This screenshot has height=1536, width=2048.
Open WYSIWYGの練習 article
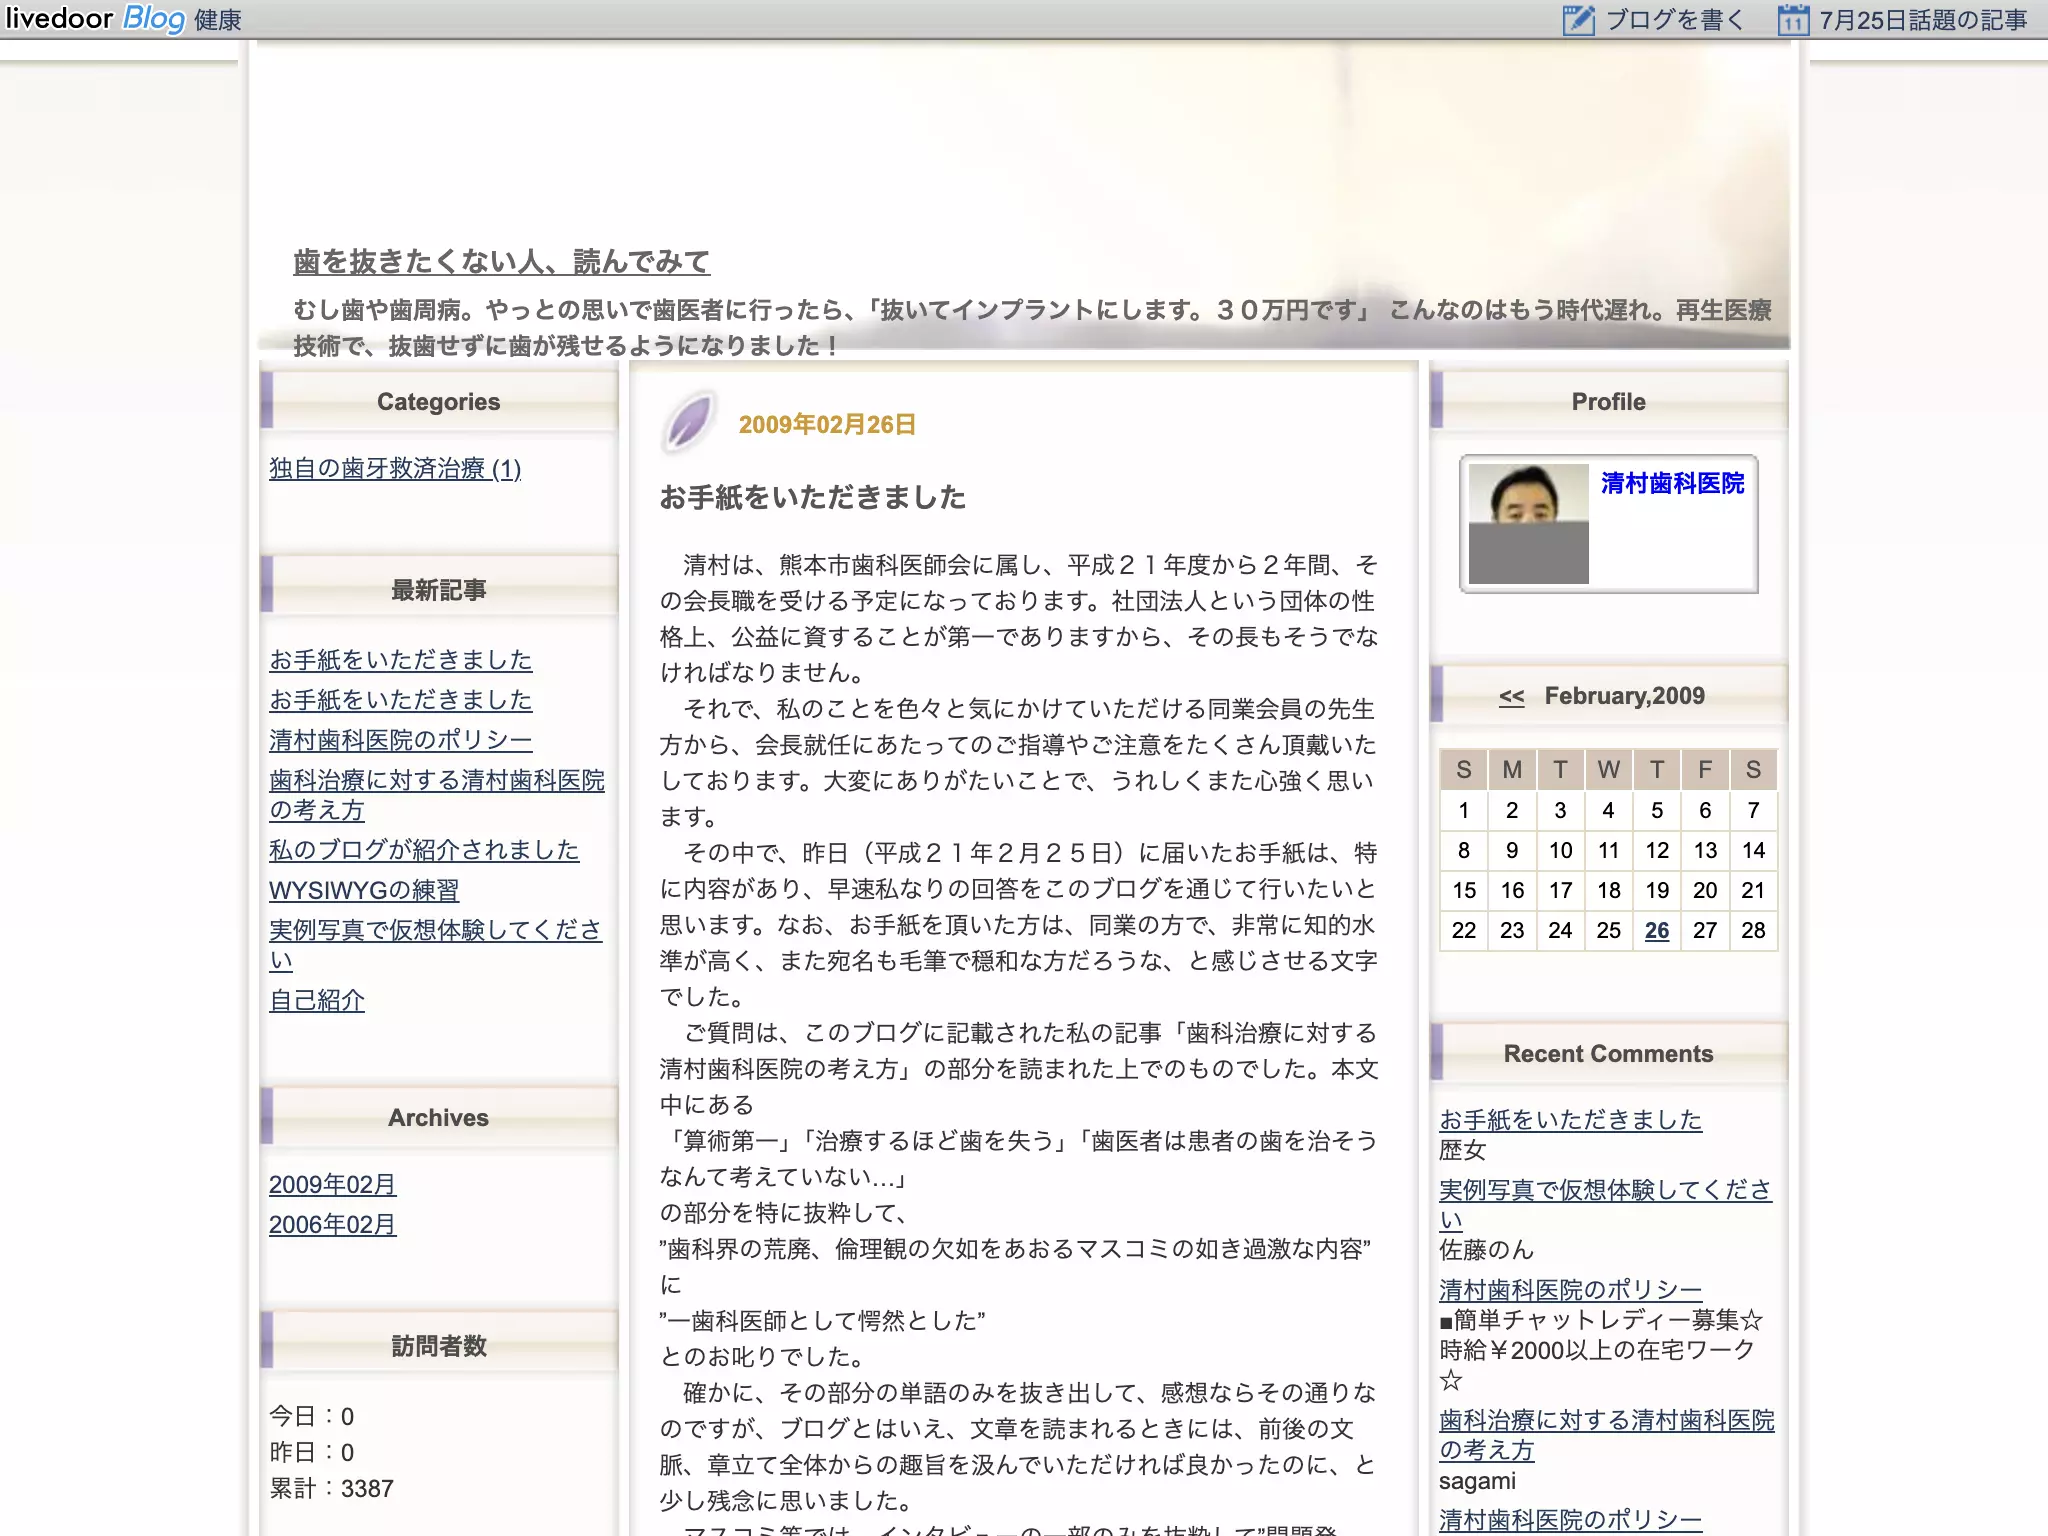(x=364, y=890)
